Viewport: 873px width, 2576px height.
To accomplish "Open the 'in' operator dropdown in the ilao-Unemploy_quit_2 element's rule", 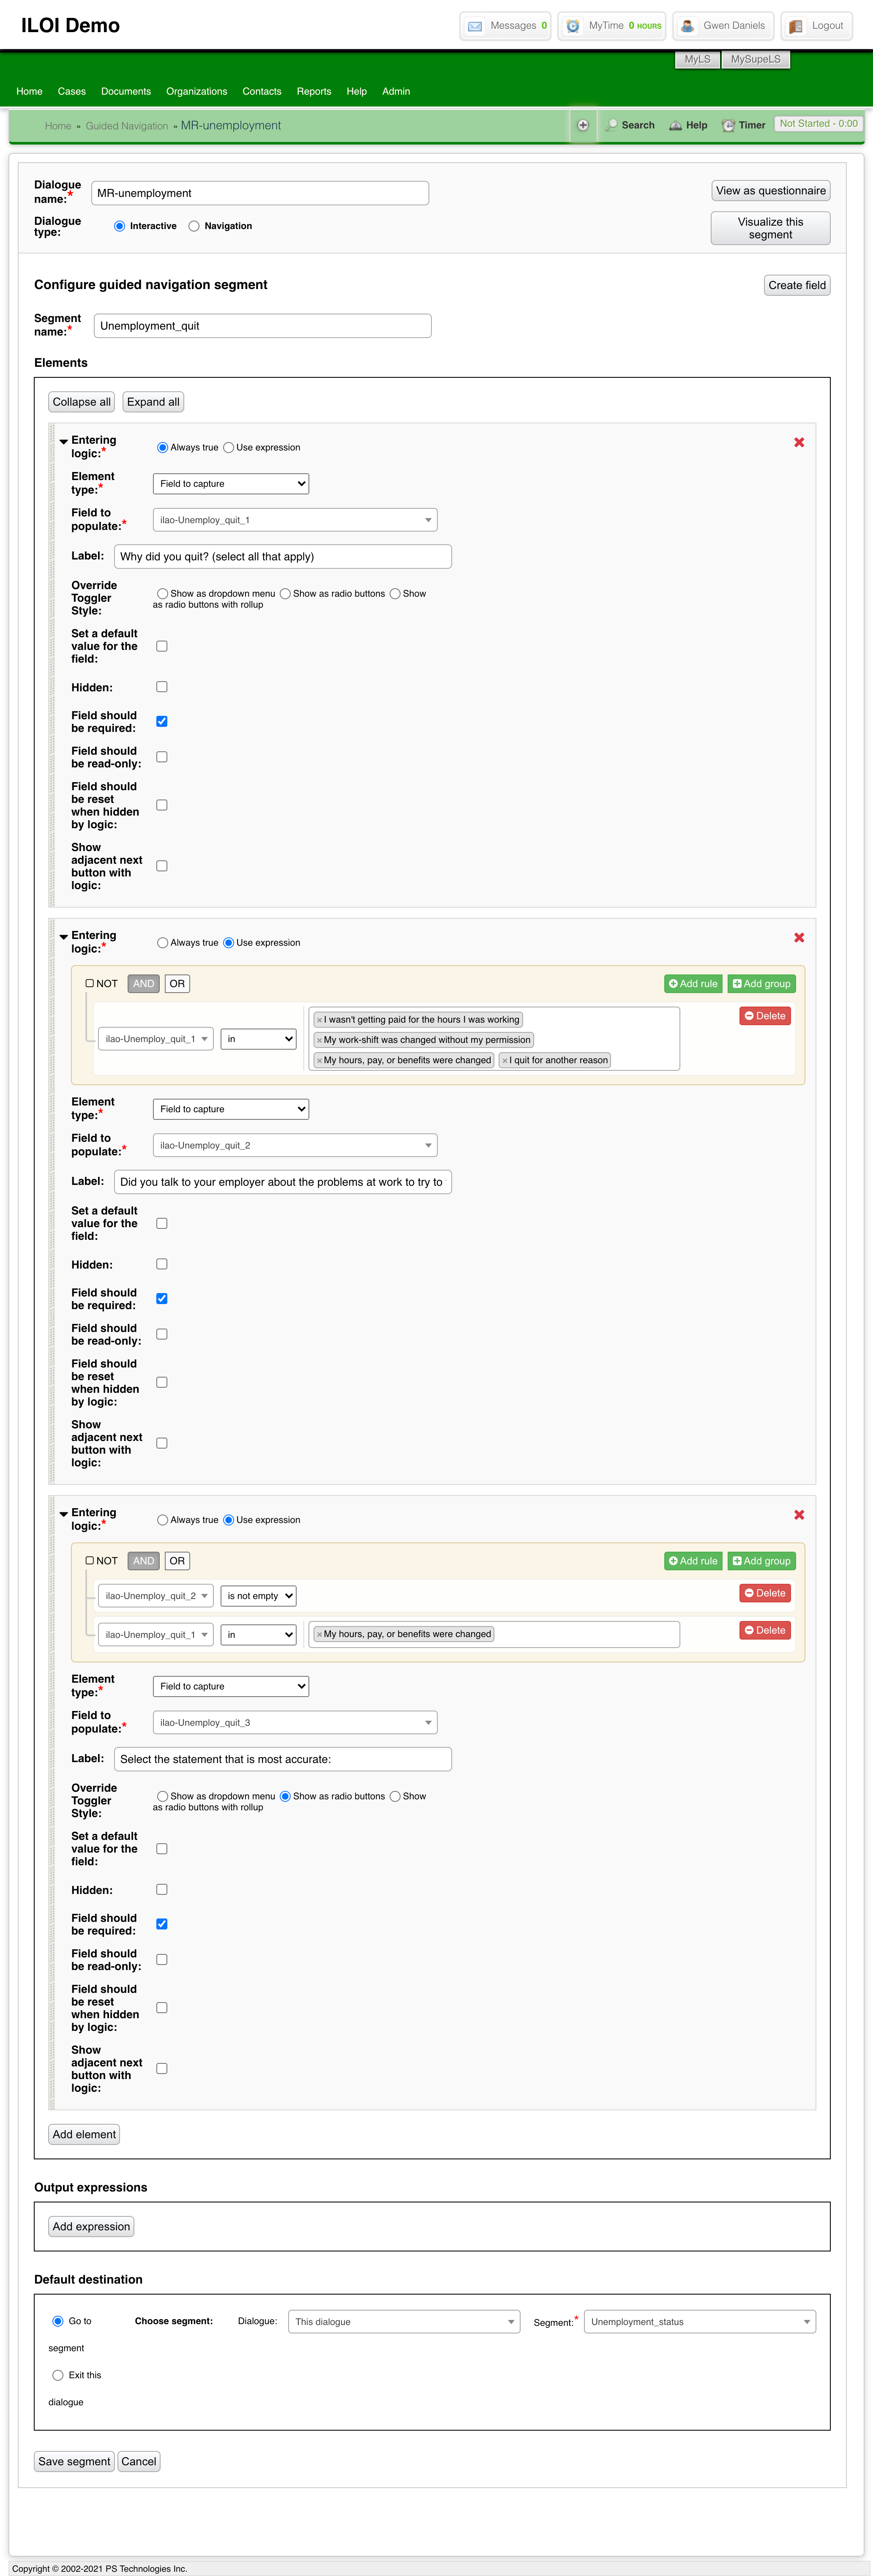I will pos(259,1039).
